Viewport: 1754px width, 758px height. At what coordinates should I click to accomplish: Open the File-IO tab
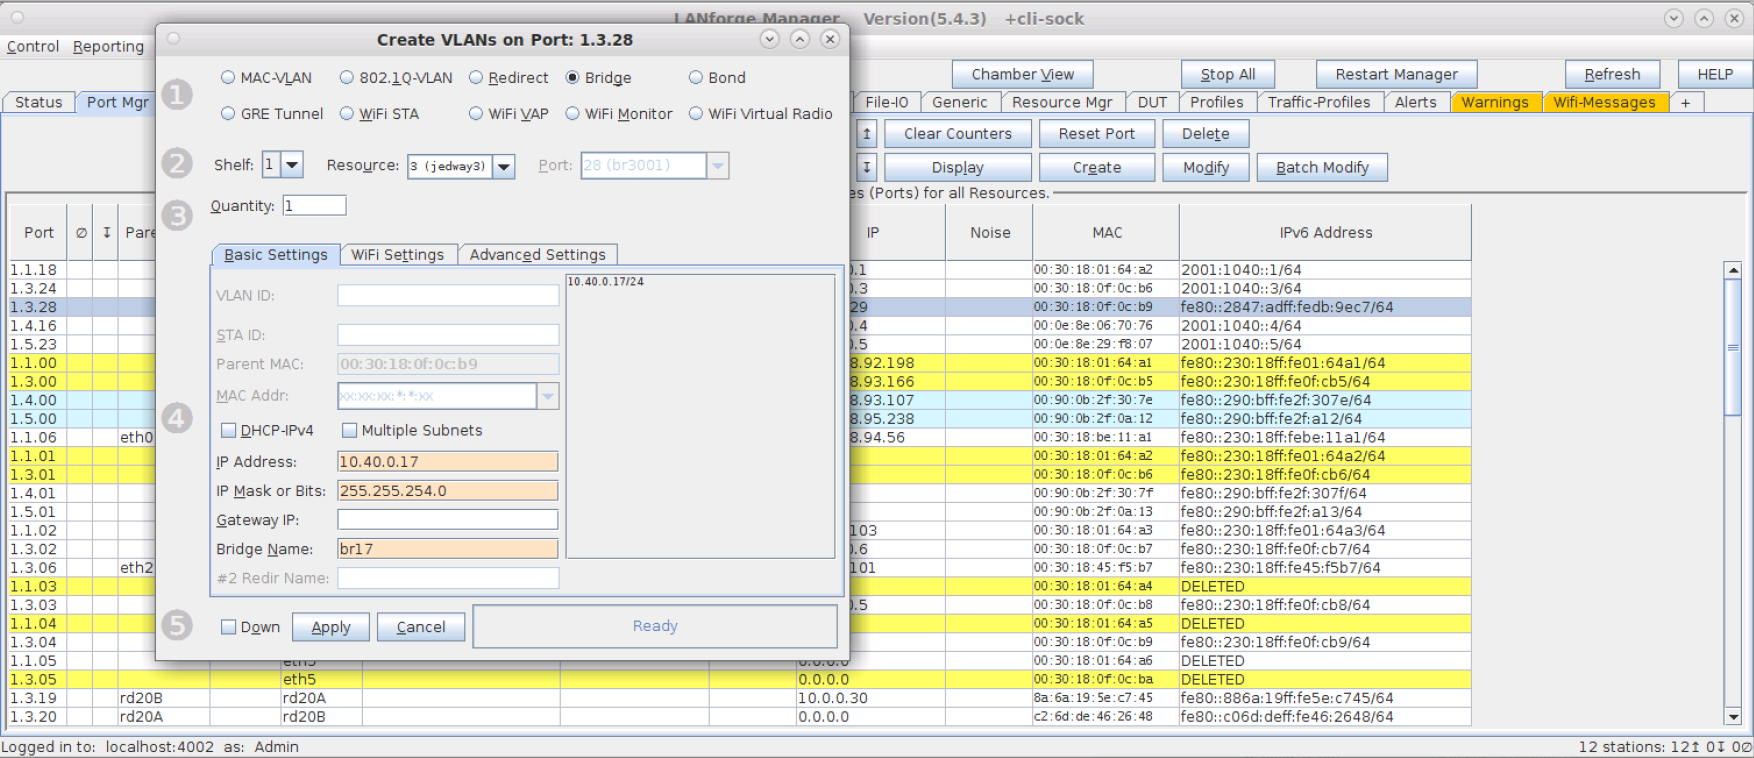pos(887,102)
